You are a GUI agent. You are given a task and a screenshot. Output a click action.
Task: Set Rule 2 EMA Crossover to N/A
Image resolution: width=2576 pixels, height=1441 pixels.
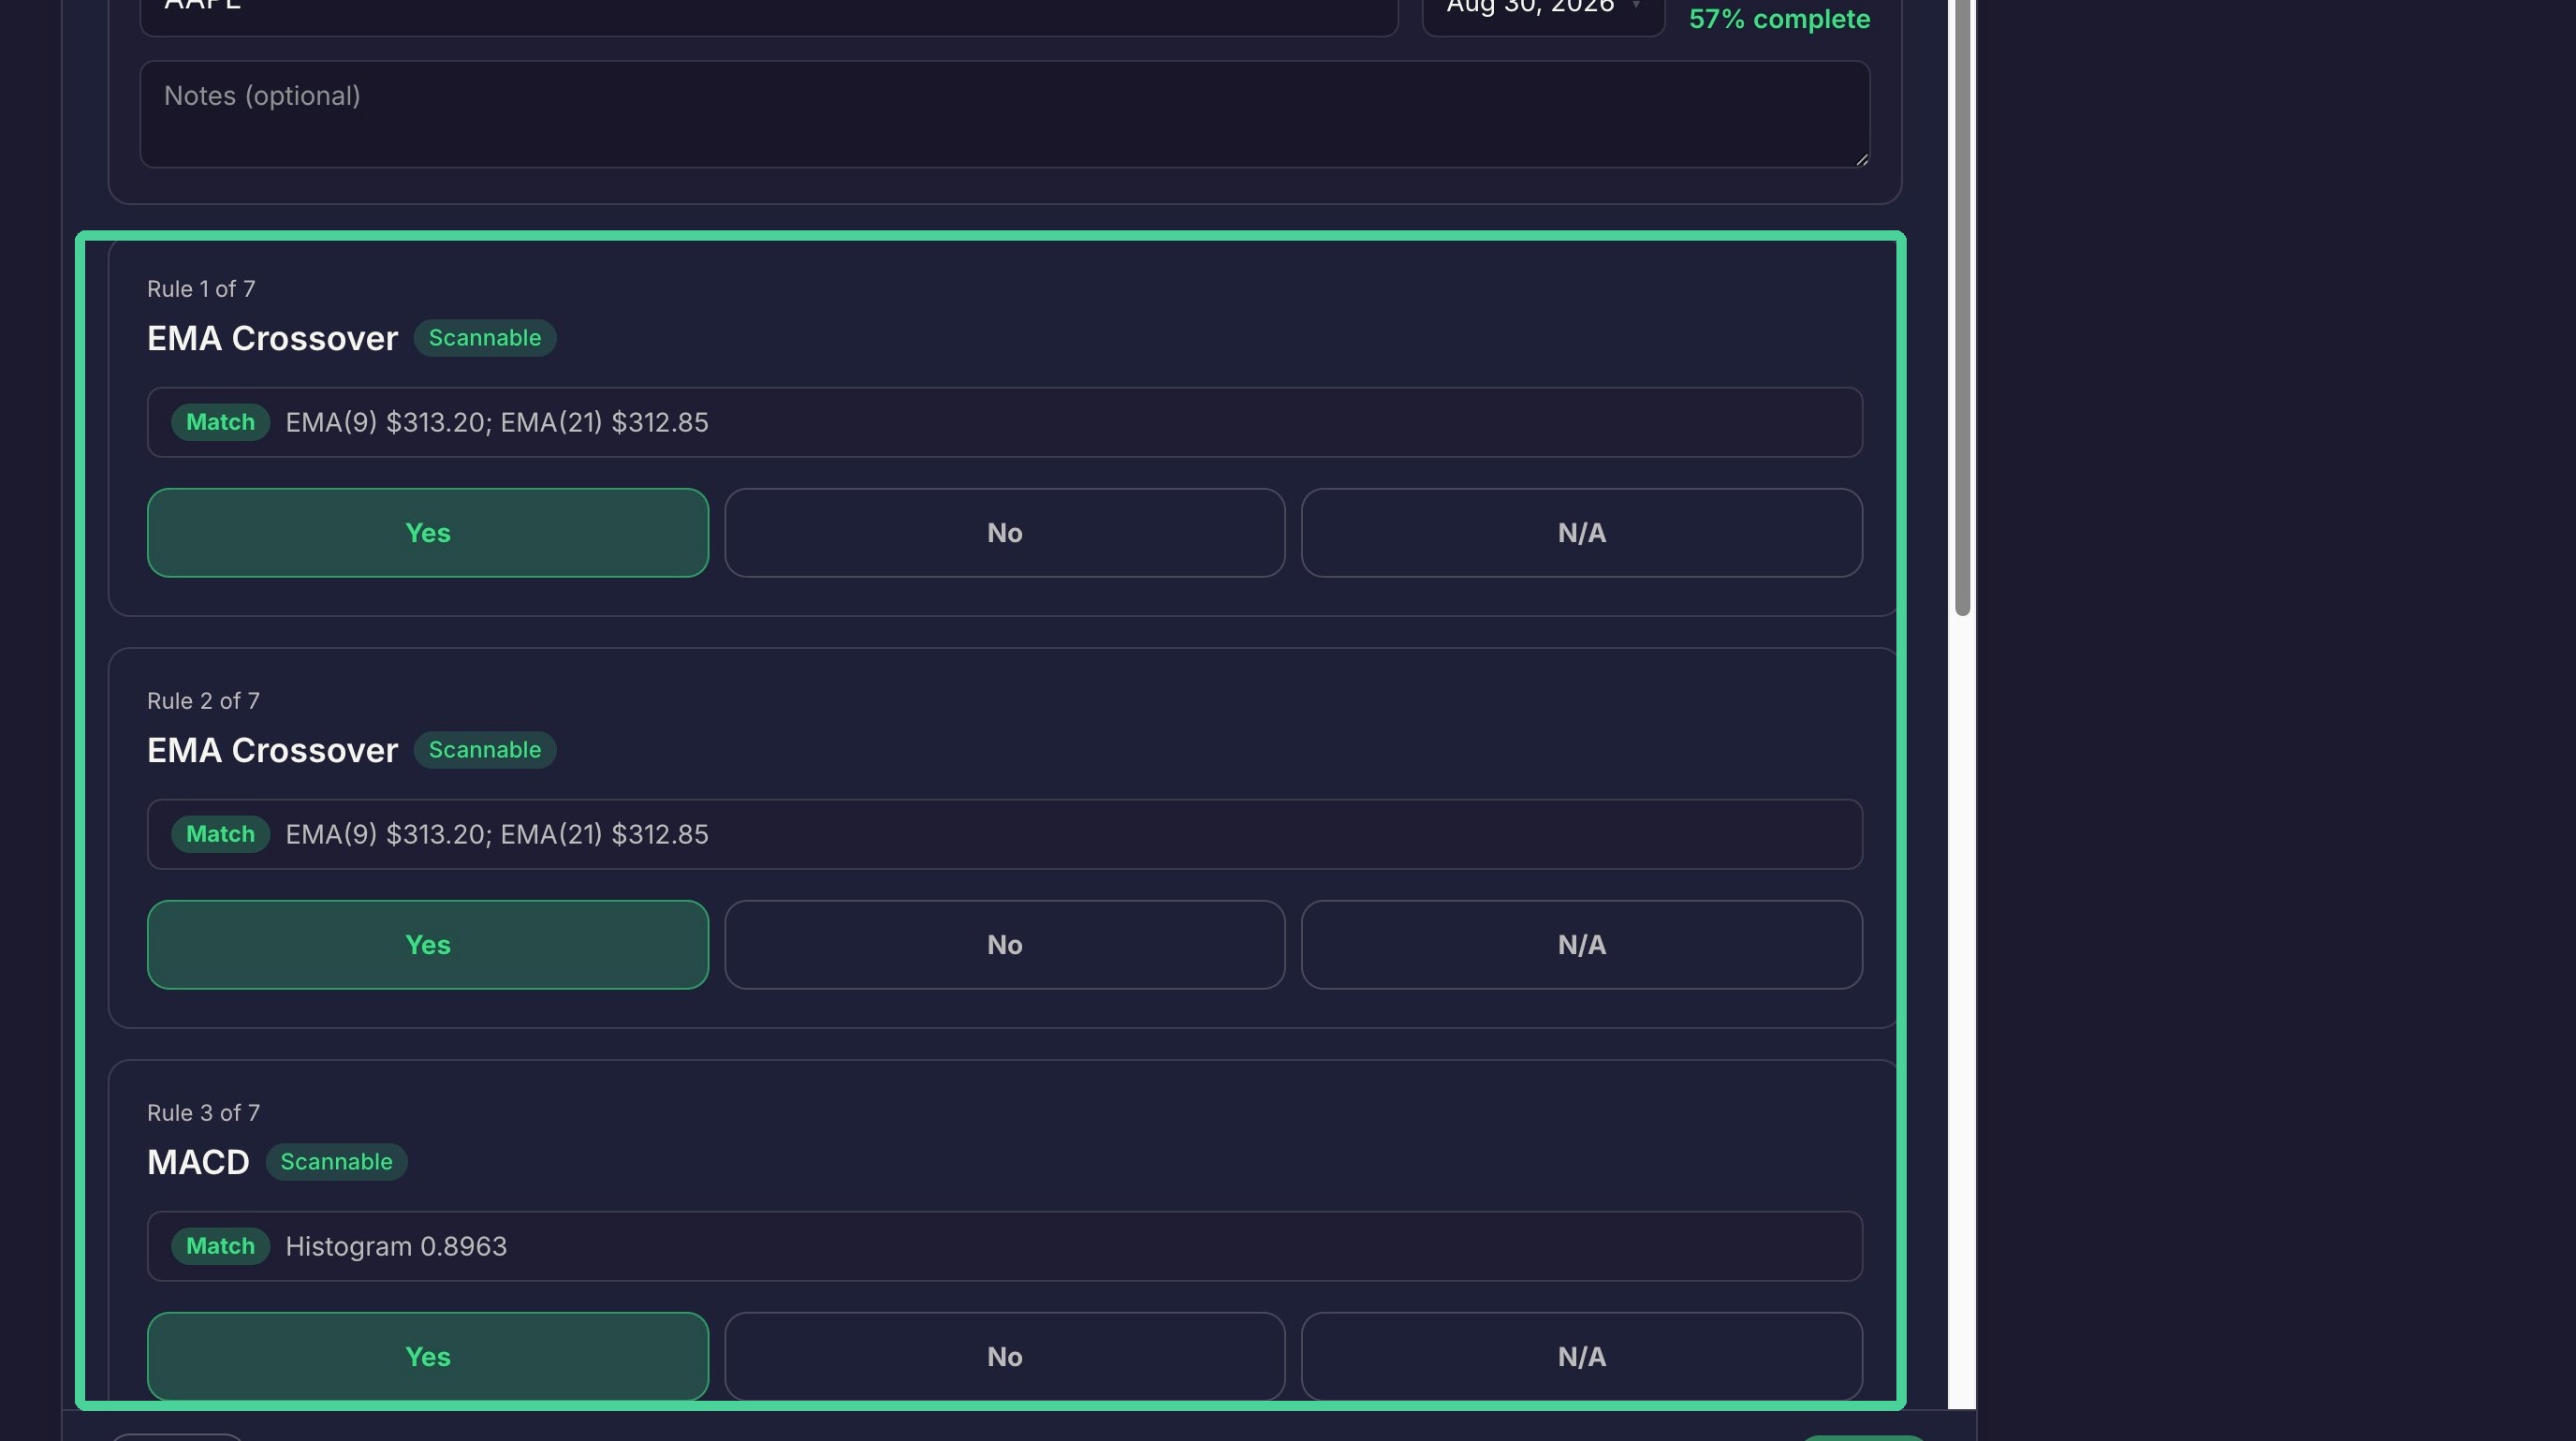click(1581, 945)
